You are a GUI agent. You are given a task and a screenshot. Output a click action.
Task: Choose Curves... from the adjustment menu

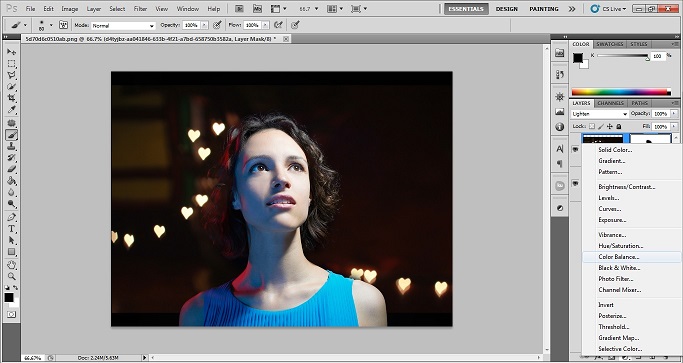click(x=632, y=209)
